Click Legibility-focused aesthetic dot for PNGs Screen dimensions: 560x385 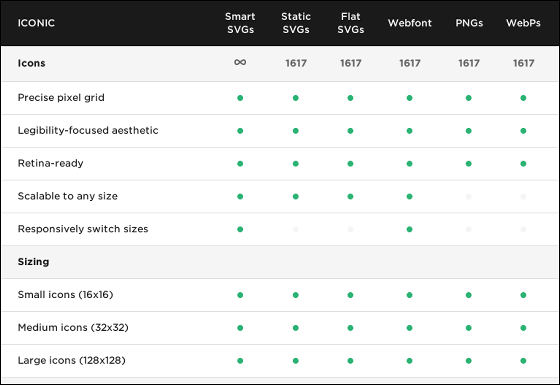[469, 131]
